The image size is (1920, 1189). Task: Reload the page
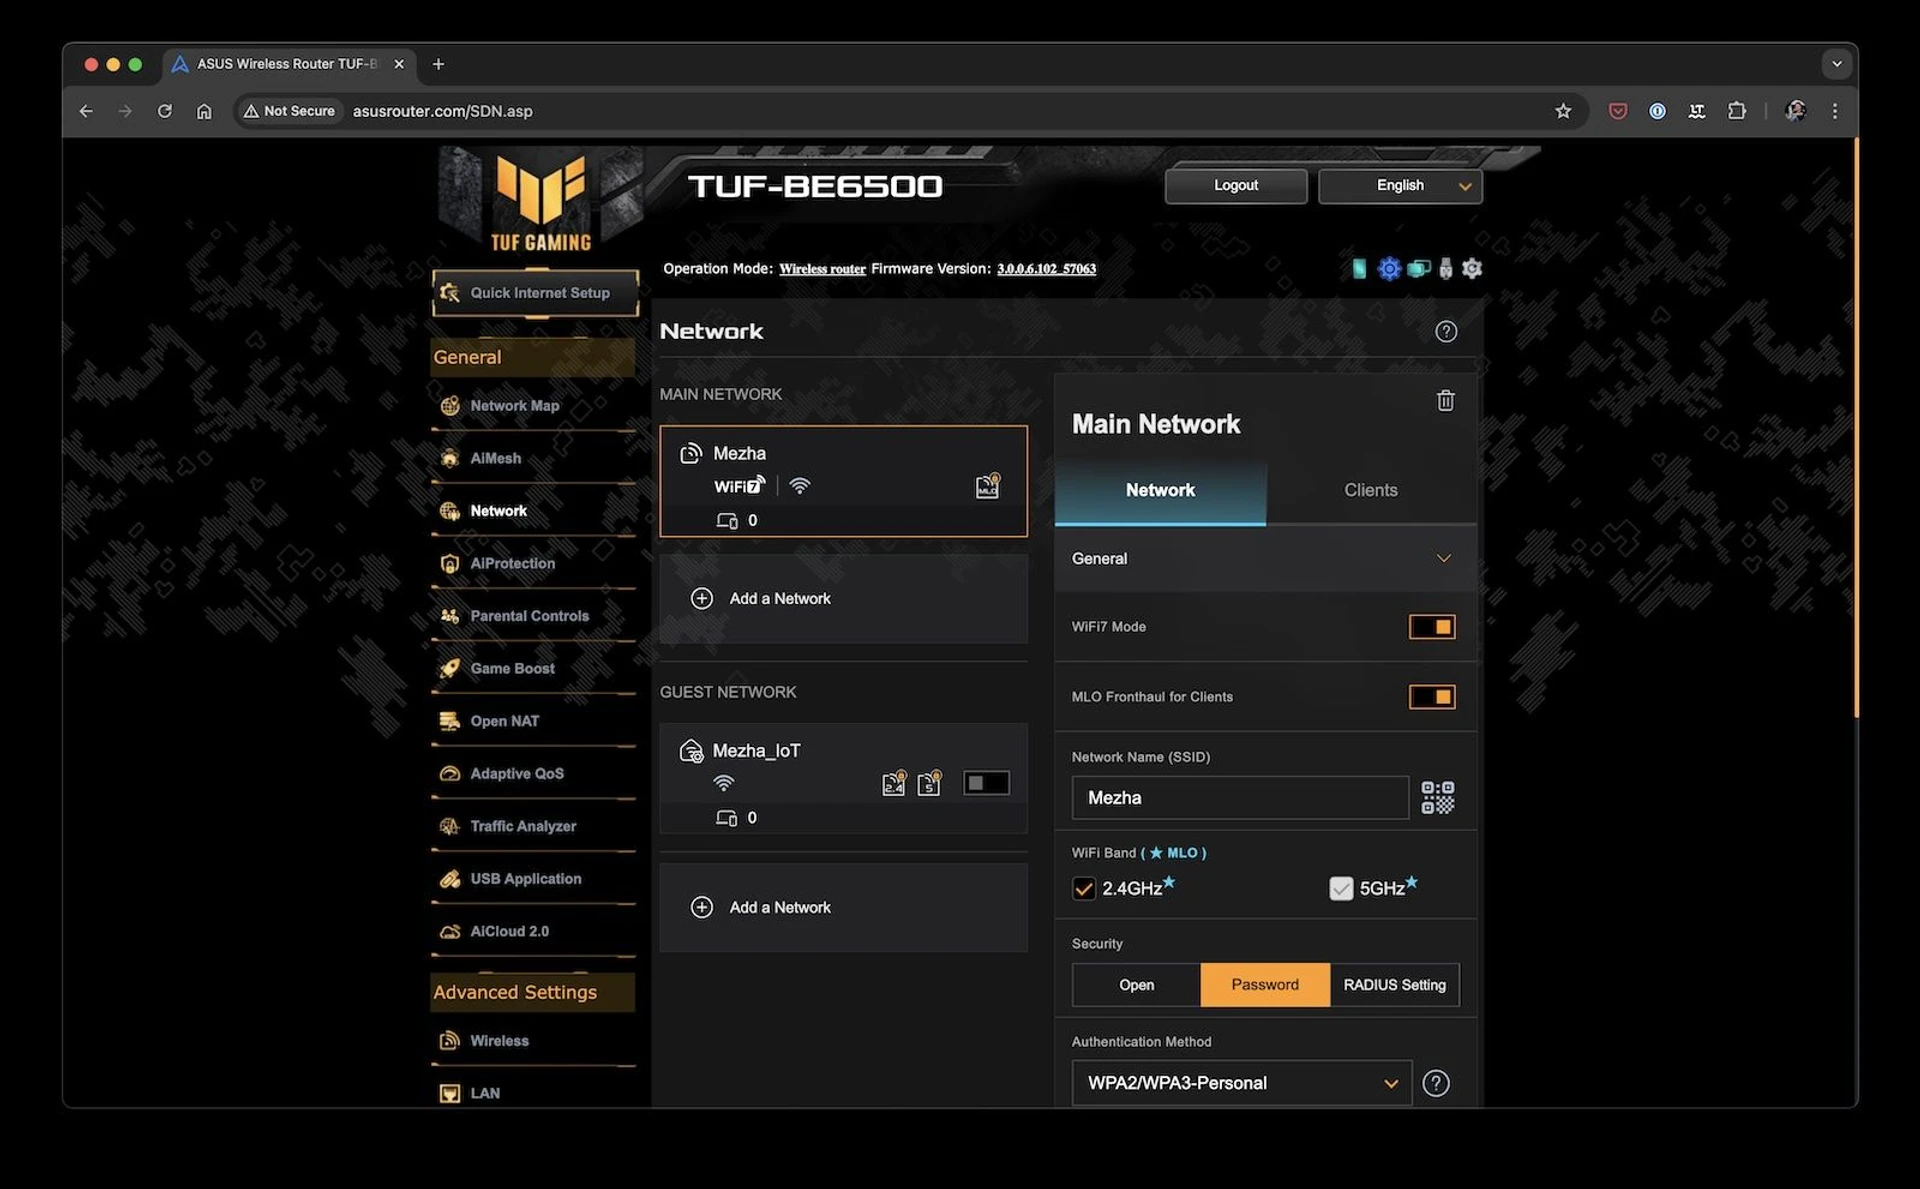click(164, 111)
